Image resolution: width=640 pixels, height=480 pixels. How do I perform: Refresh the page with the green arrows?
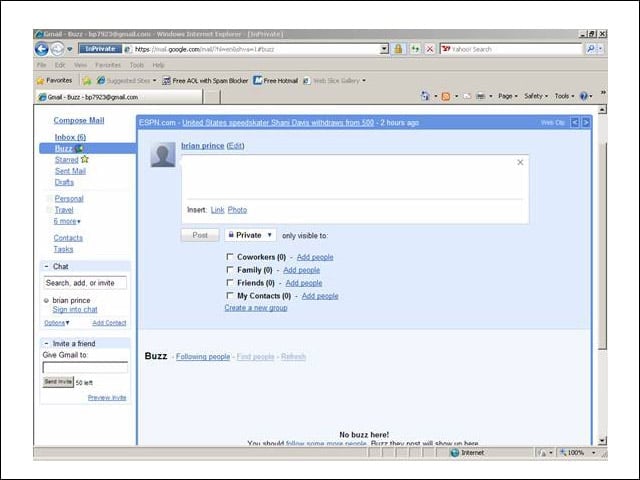click(x=415, y=49)
